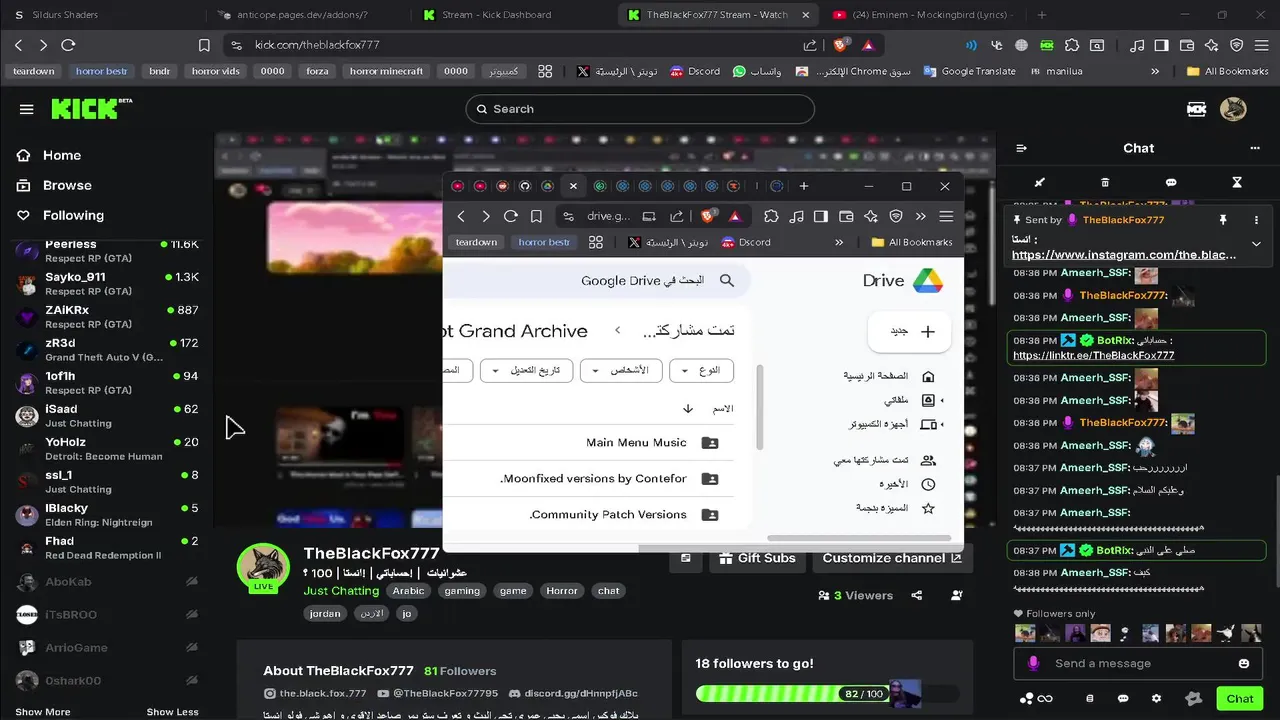Image resolution: width=1280 pixels, height=720 pixels.
Task: Open the تاريخ التعديل filter dropdown in Drive
Action: (526, 371)
